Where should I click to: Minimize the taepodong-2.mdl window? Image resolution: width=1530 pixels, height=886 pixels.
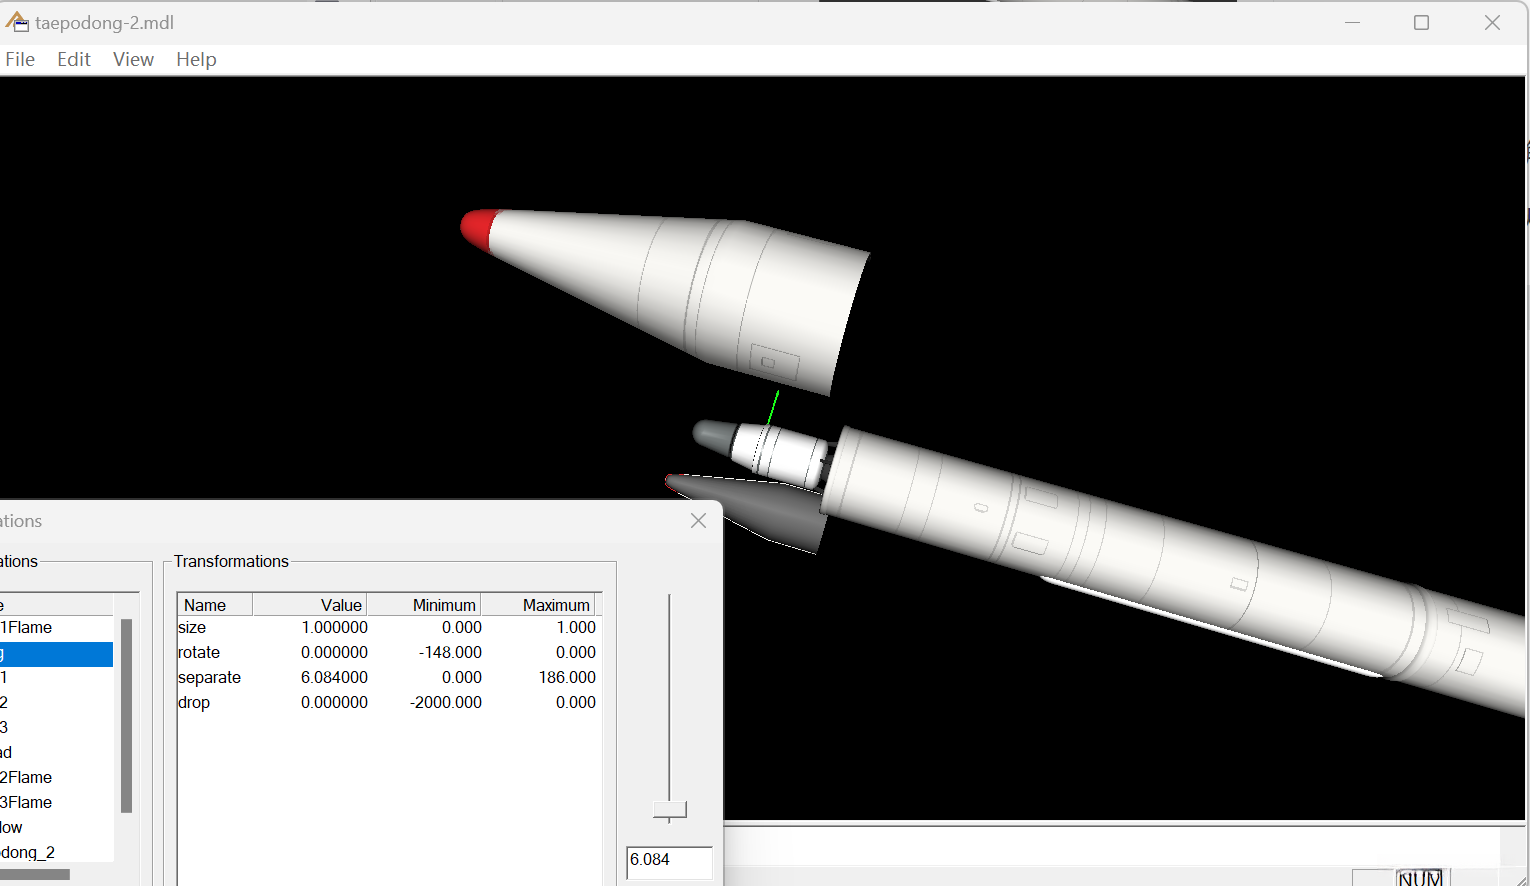coord(1353,22)
